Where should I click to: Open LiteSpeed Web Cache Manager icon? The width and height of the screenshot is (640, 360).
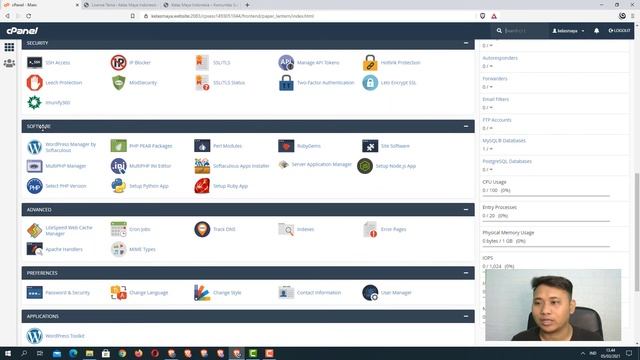[34, 230]
